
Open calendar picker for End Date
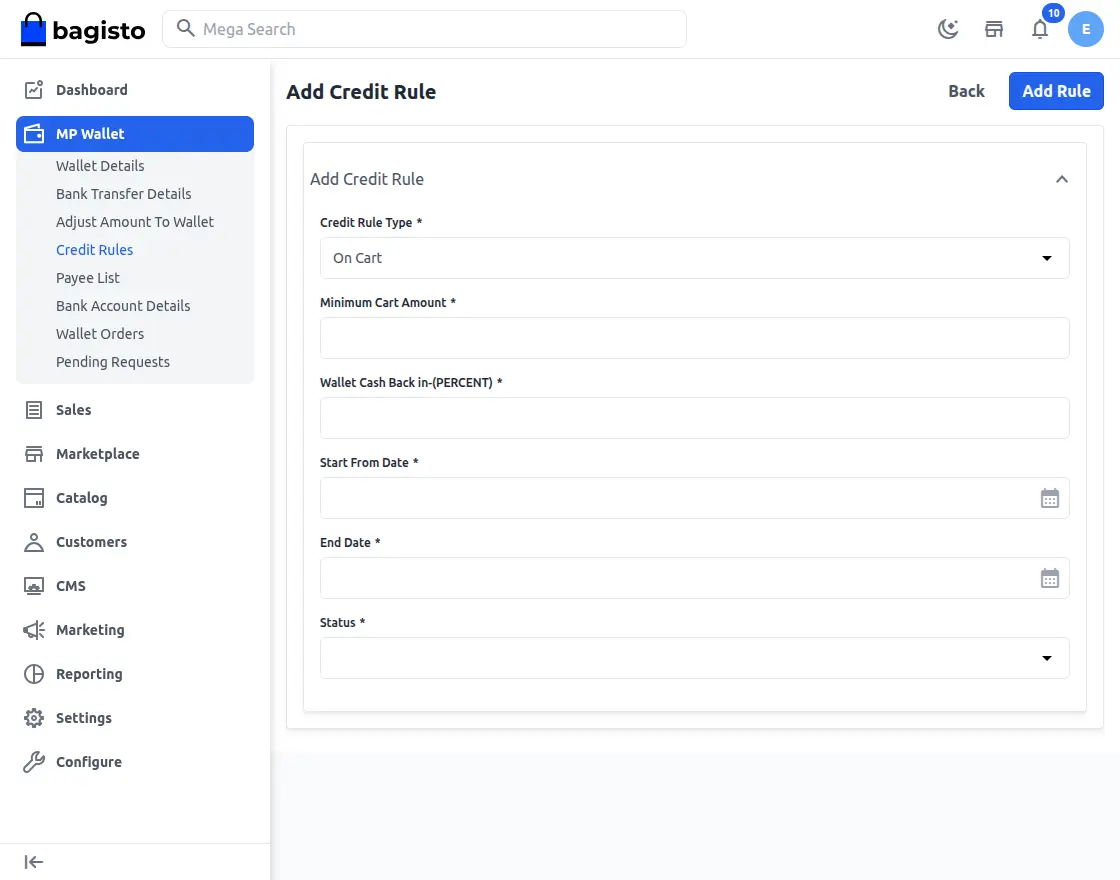(1049, 578)
